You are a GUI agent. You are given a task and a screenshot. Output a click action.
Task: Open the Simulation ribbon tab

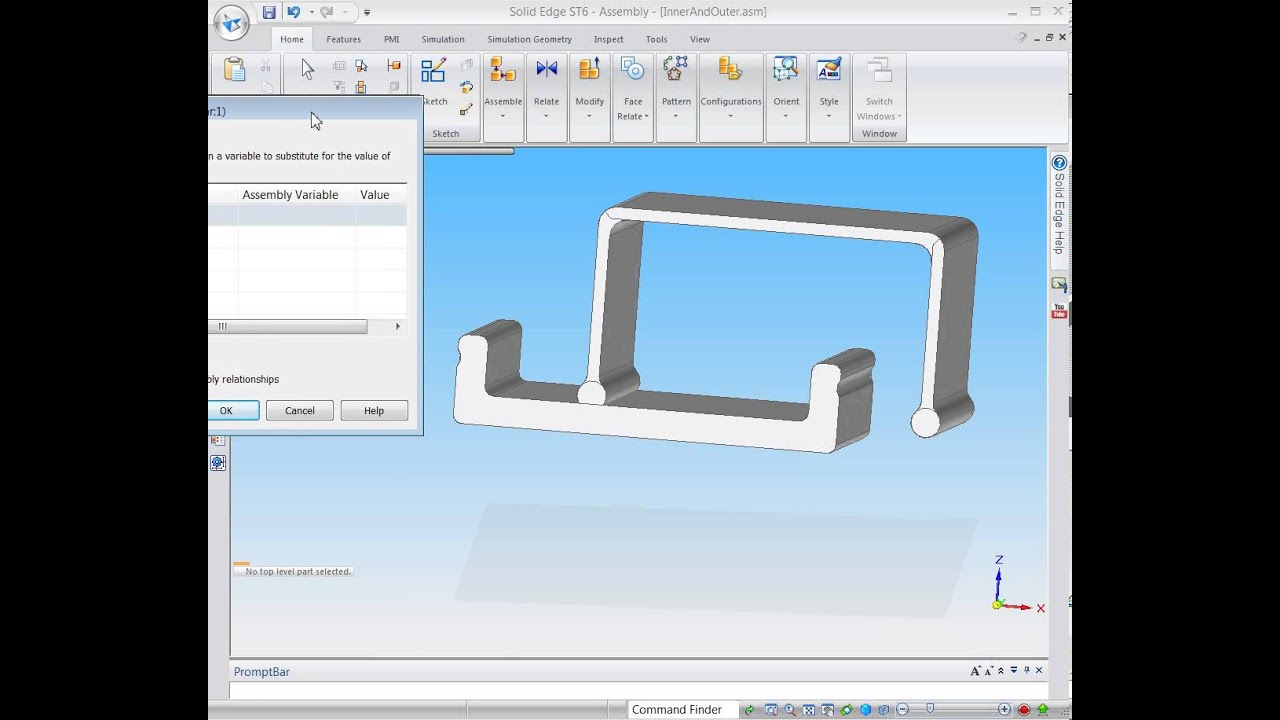443,39
